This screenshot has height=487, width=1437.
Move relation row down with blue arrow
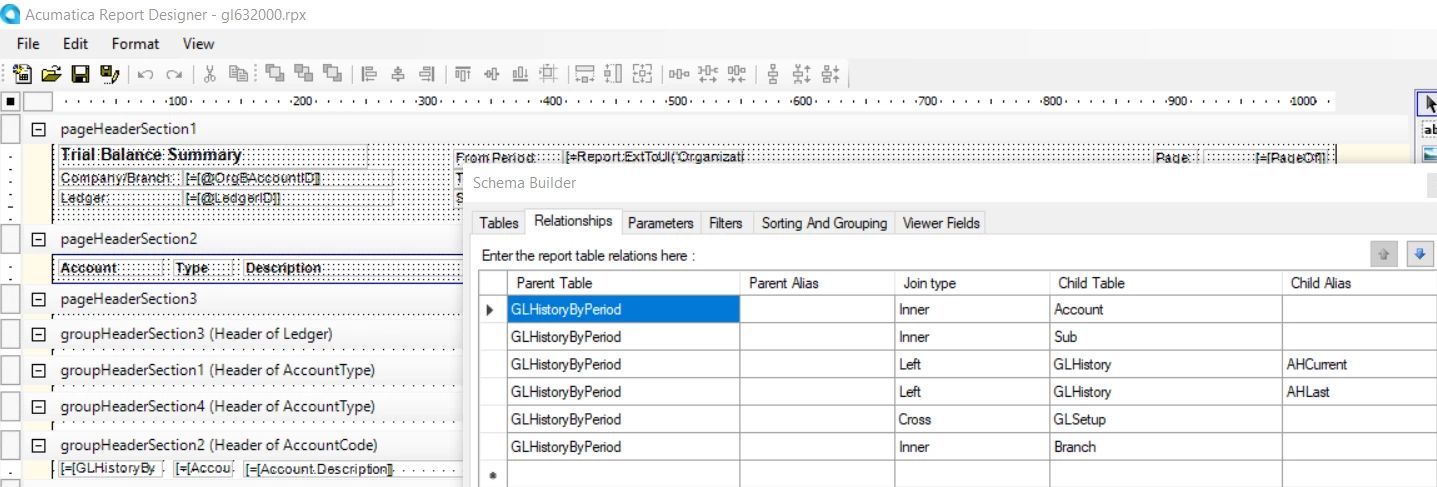click(1420, 254)
